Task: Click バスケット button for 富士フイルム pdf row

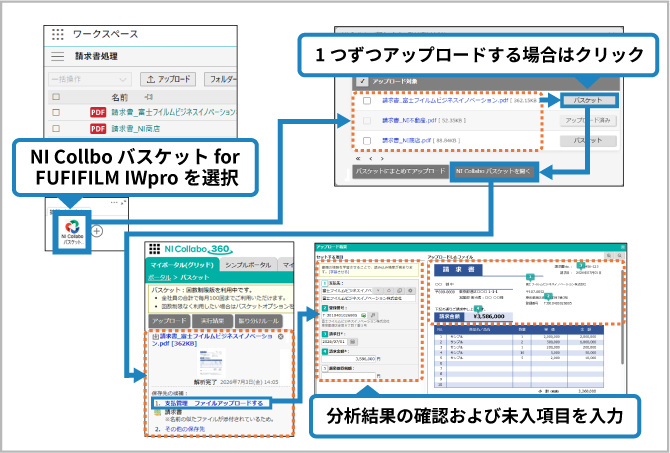Action: click(588, 100)
